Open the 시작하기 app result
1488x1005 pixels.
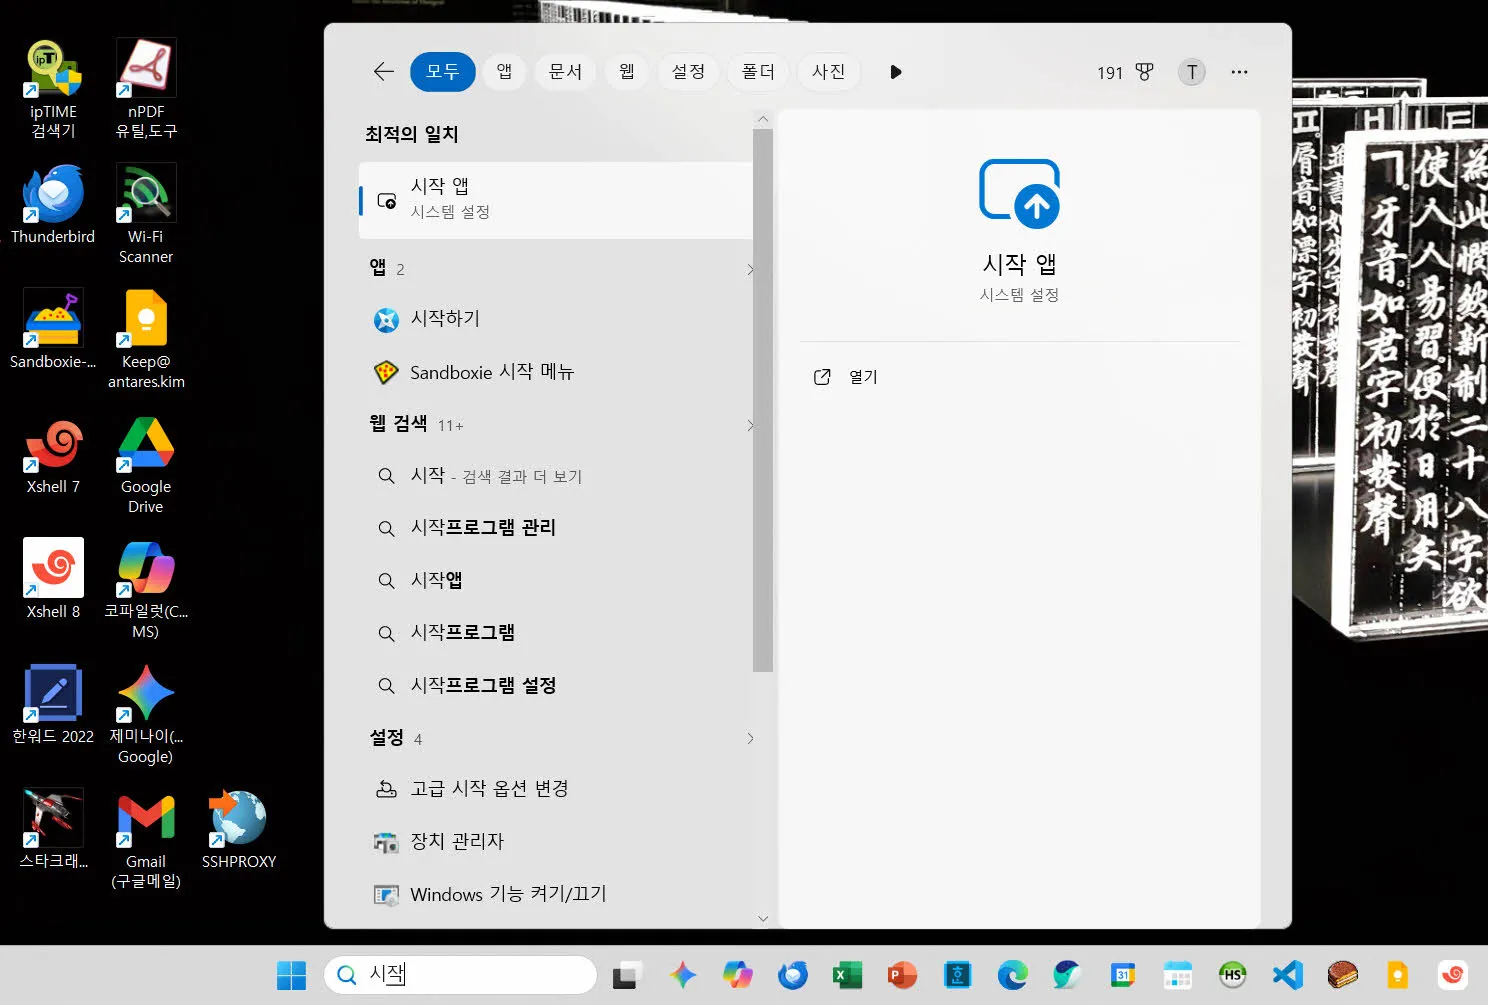click(555, 319)
